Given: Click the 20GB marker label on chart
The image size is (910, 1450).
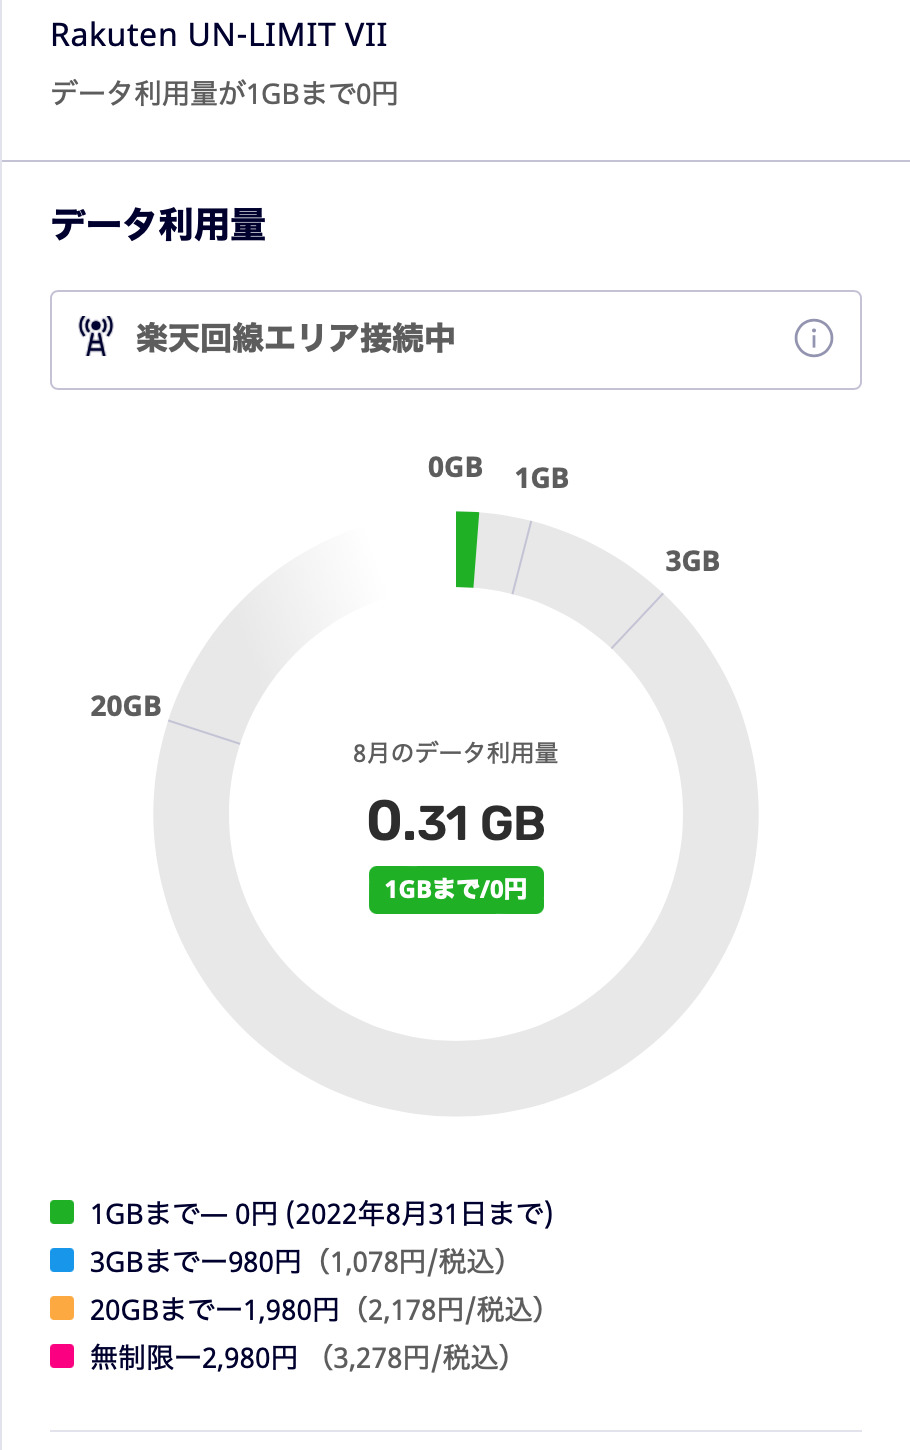Looking at the screenshot, I should click(x=126, y=706).
